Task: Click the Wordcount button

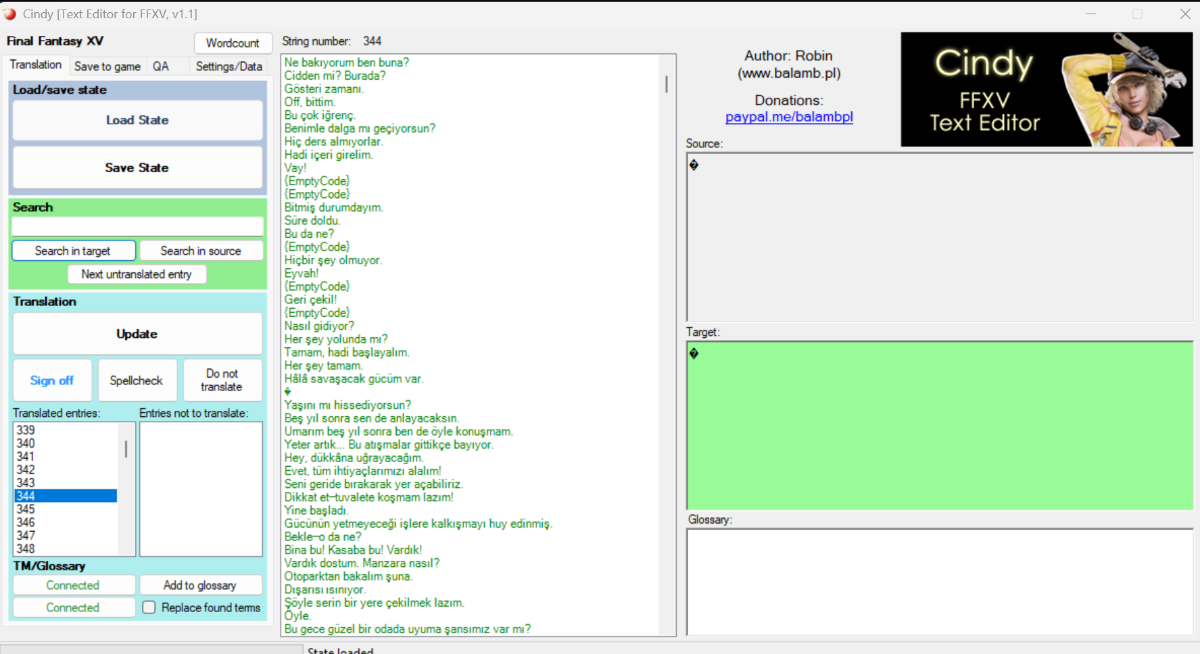Action: click(232, 43)
